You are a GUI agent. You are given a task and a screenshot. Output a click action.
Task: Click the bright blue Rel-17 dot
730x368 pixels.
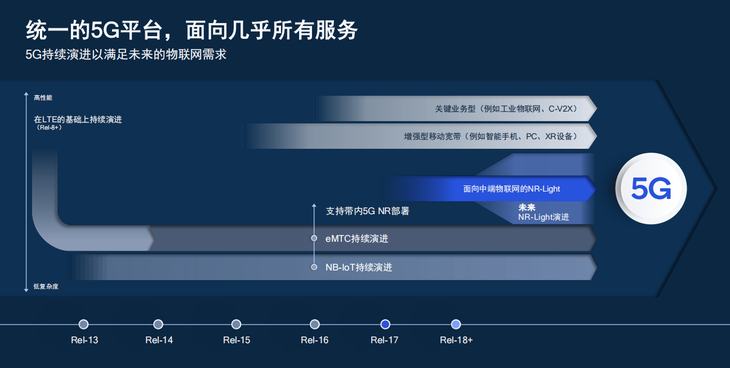pyautogui.click(x=385, y=324)
